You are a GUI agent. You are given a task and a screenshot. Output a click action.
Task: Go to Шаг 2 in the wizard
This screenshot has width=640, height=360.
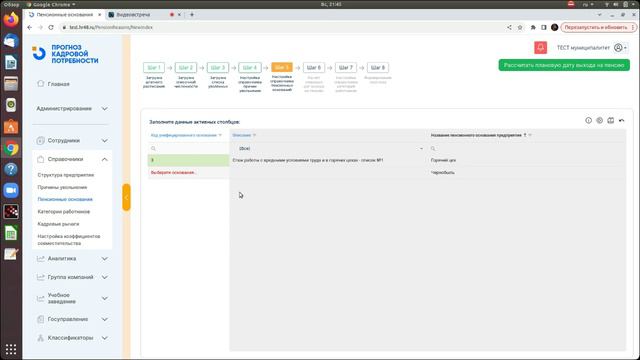(186, 67)
